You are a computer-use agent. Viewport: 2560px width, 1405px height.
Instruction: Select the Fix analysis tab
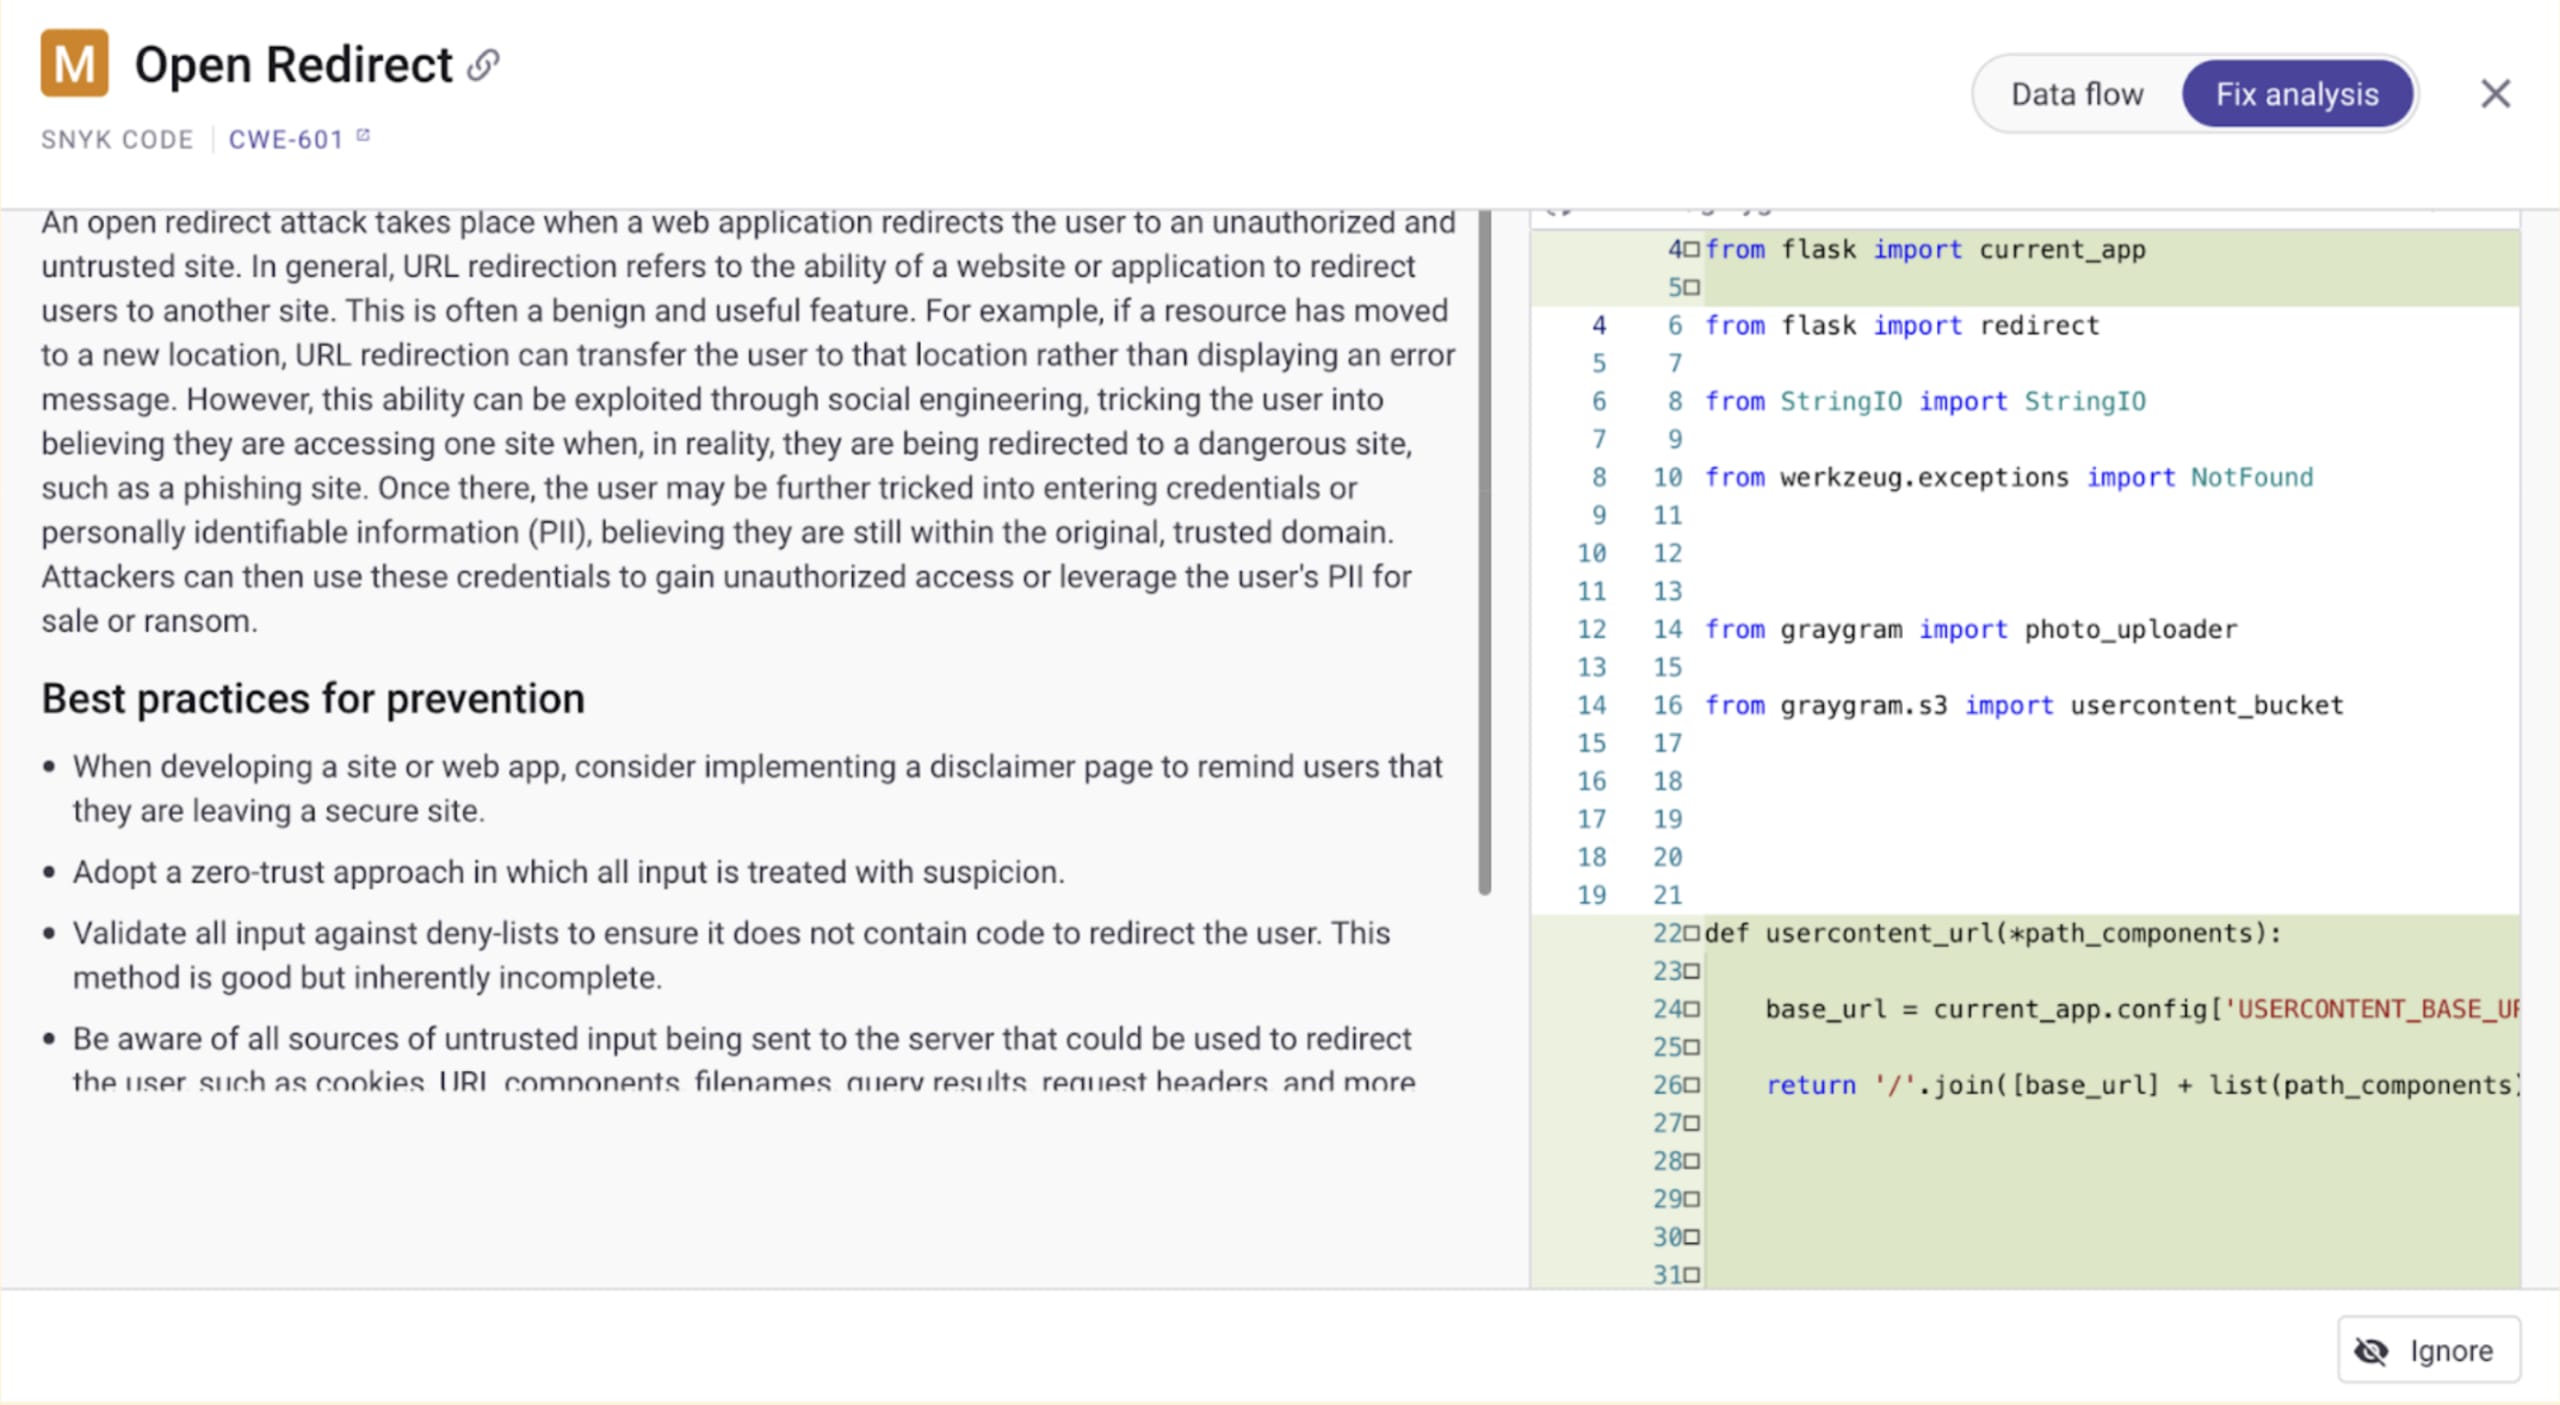coord(2297,94)
